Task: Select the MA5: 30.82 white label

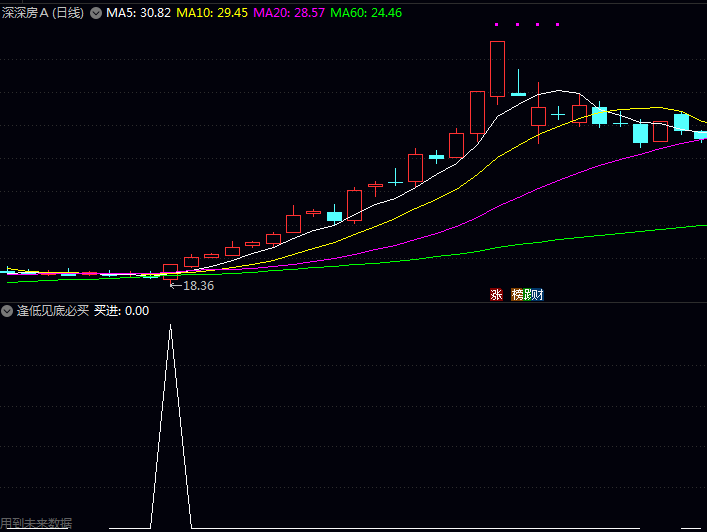Action: (138, 13)
